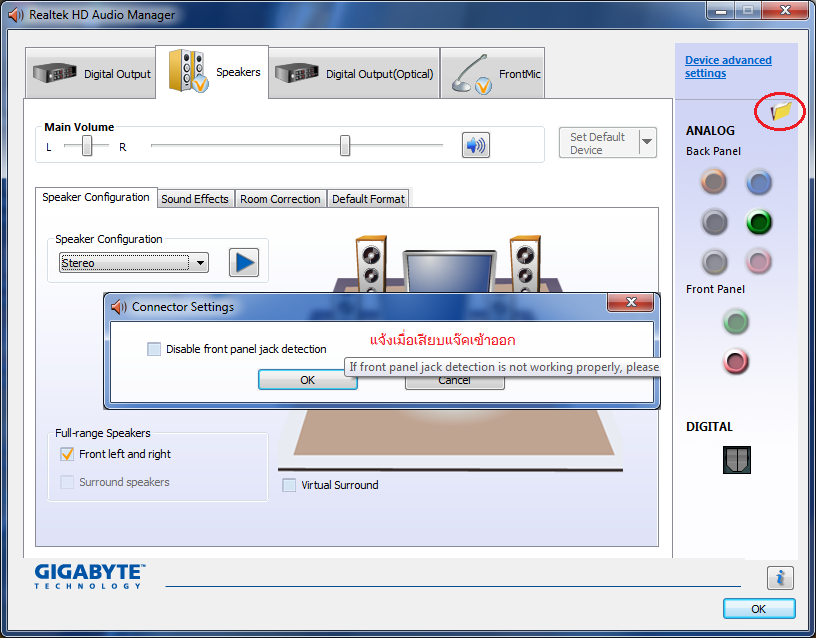This screenshot has height=638, width=816.
Task: Click the orange back panel jack
Action: click(713, 182)
